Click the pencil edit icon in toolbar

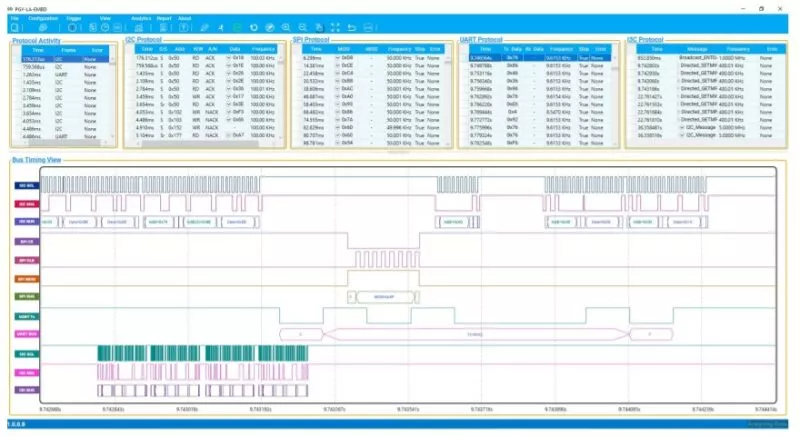coord(205,27)
